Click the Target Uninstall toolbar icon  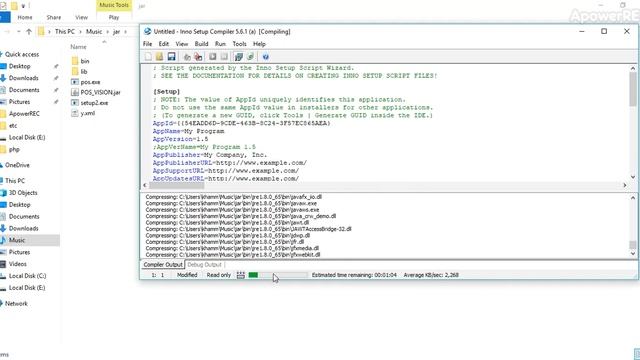coord(250,57)
